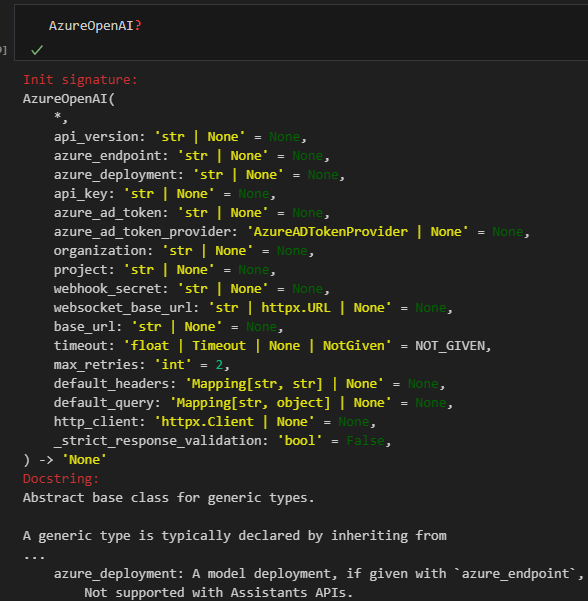This screenshot has height=601, width=588.
Task: Click the project parameter line
Action: (165, 270)
